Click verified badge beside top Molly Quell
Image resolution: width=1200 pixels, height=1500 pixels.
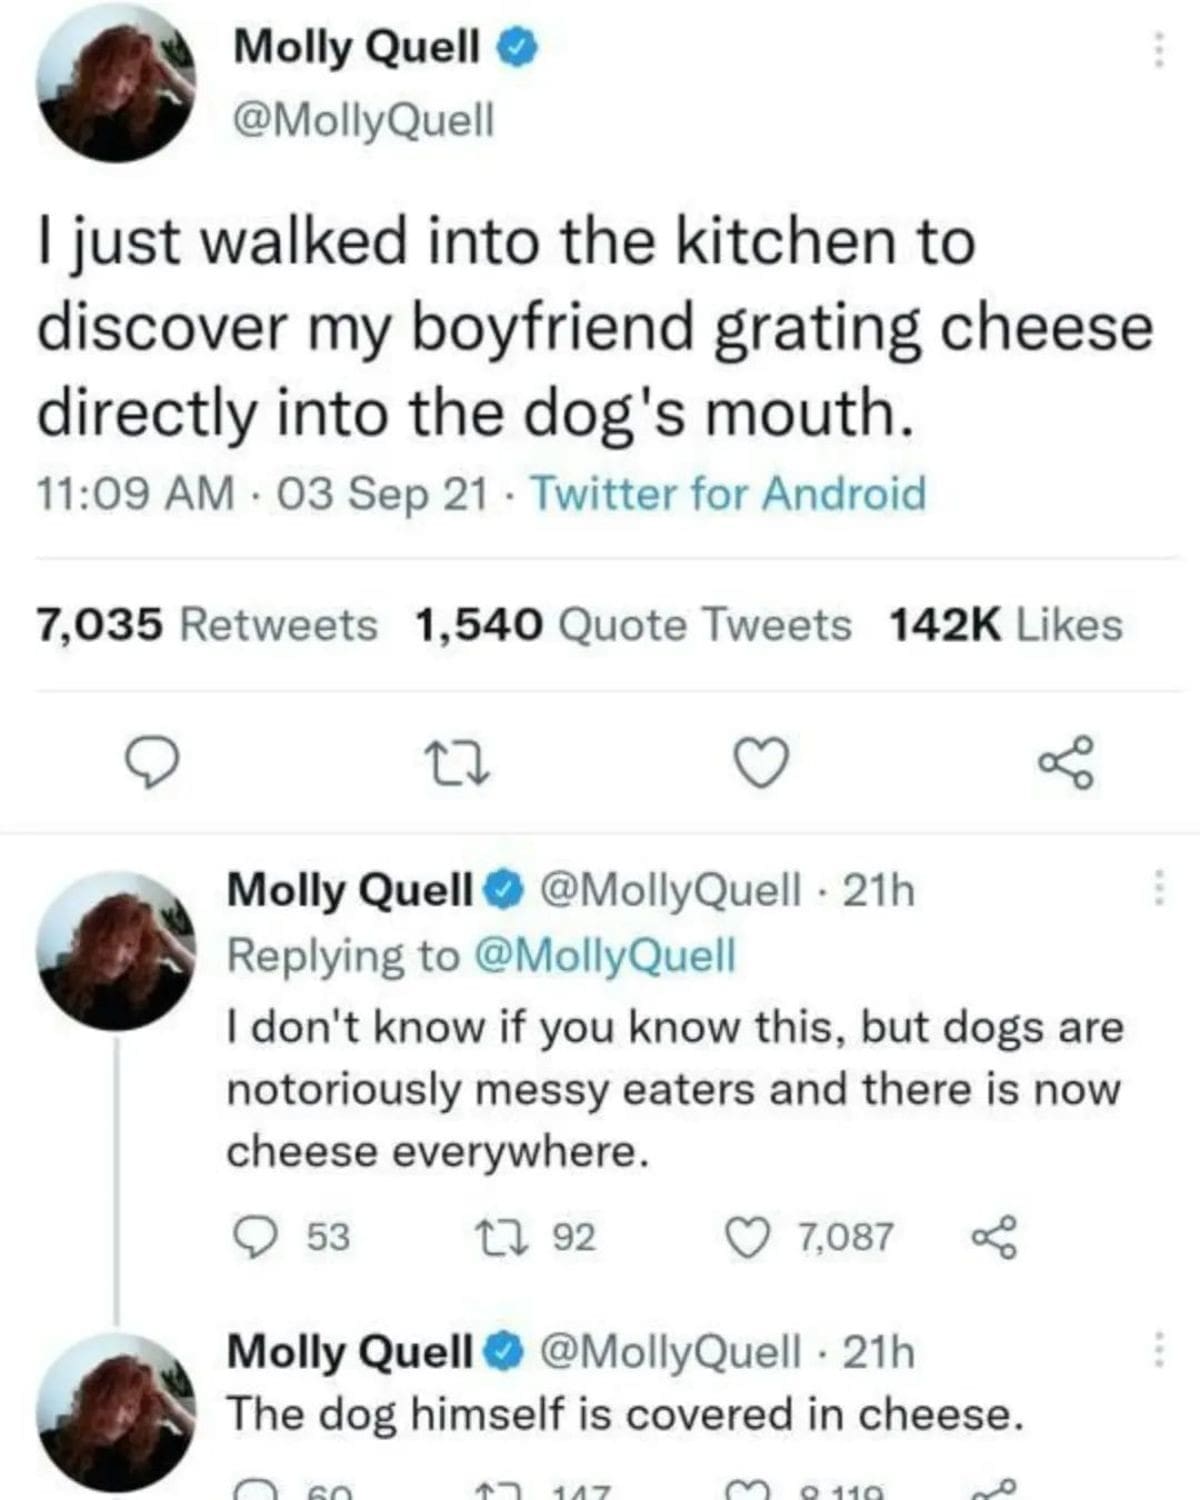pyautogui.click(x=520, y=46)
